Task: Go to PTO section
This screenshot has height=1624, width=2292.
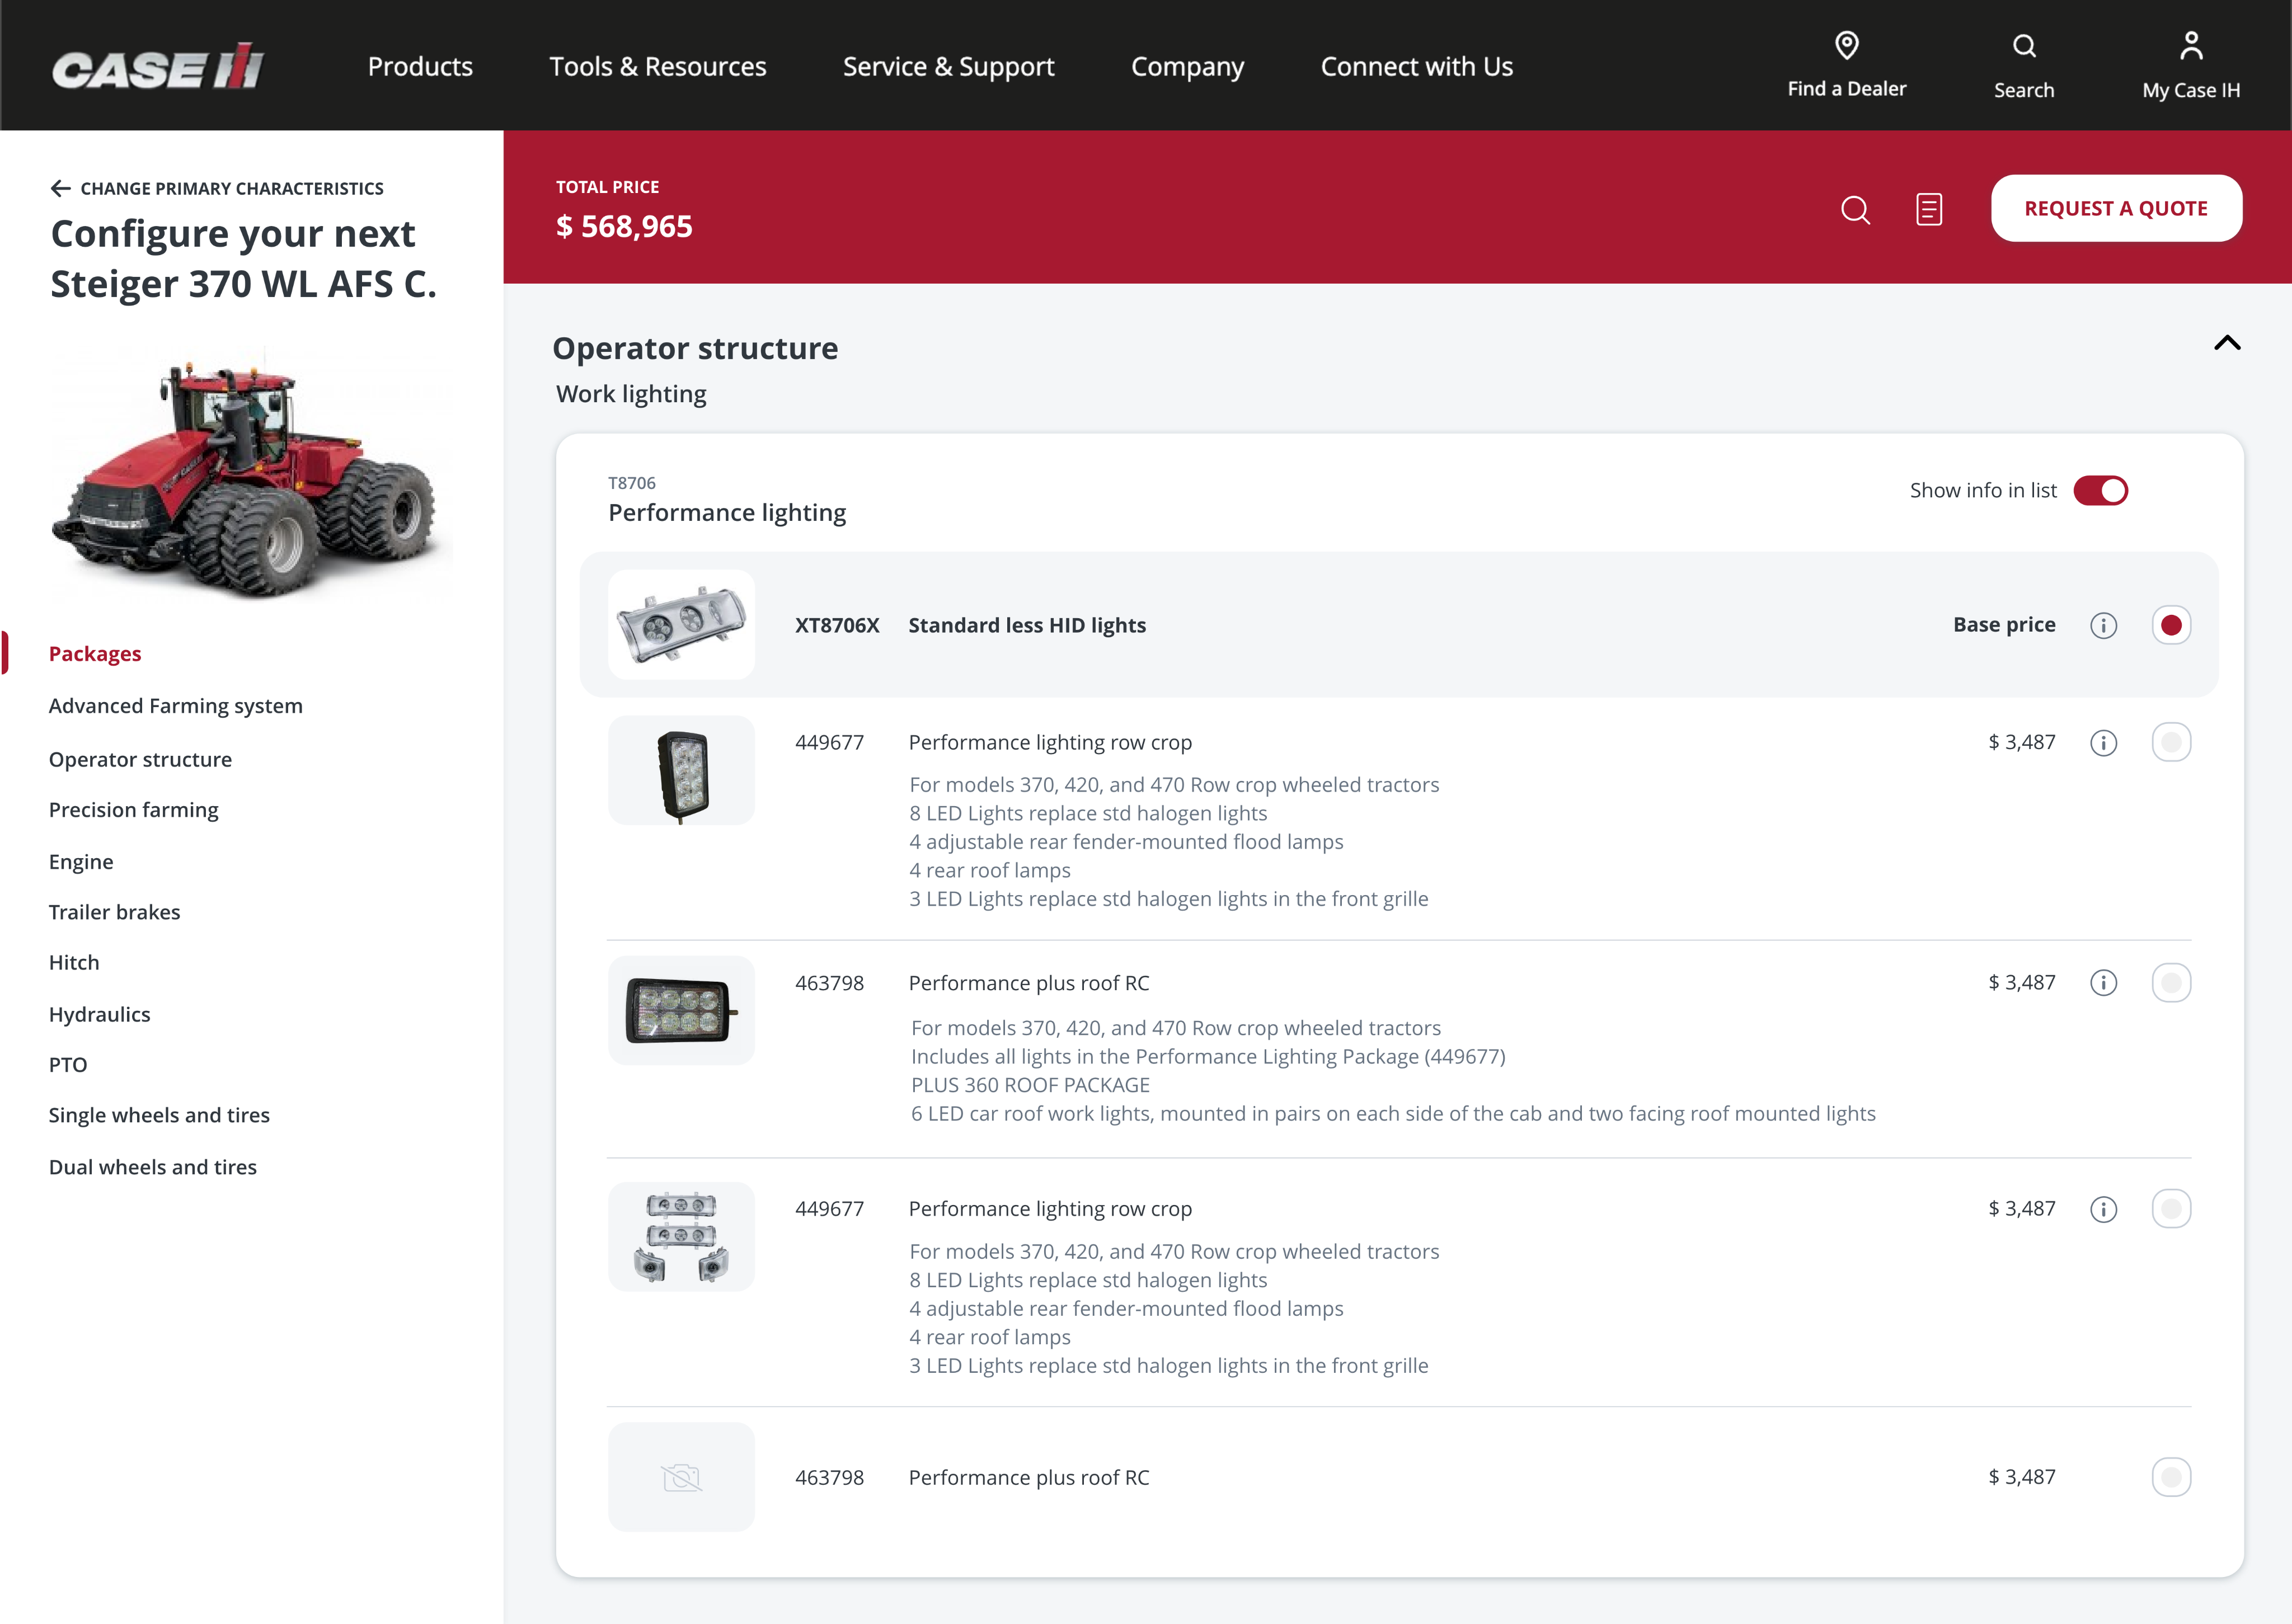Action: point(68,1065)
